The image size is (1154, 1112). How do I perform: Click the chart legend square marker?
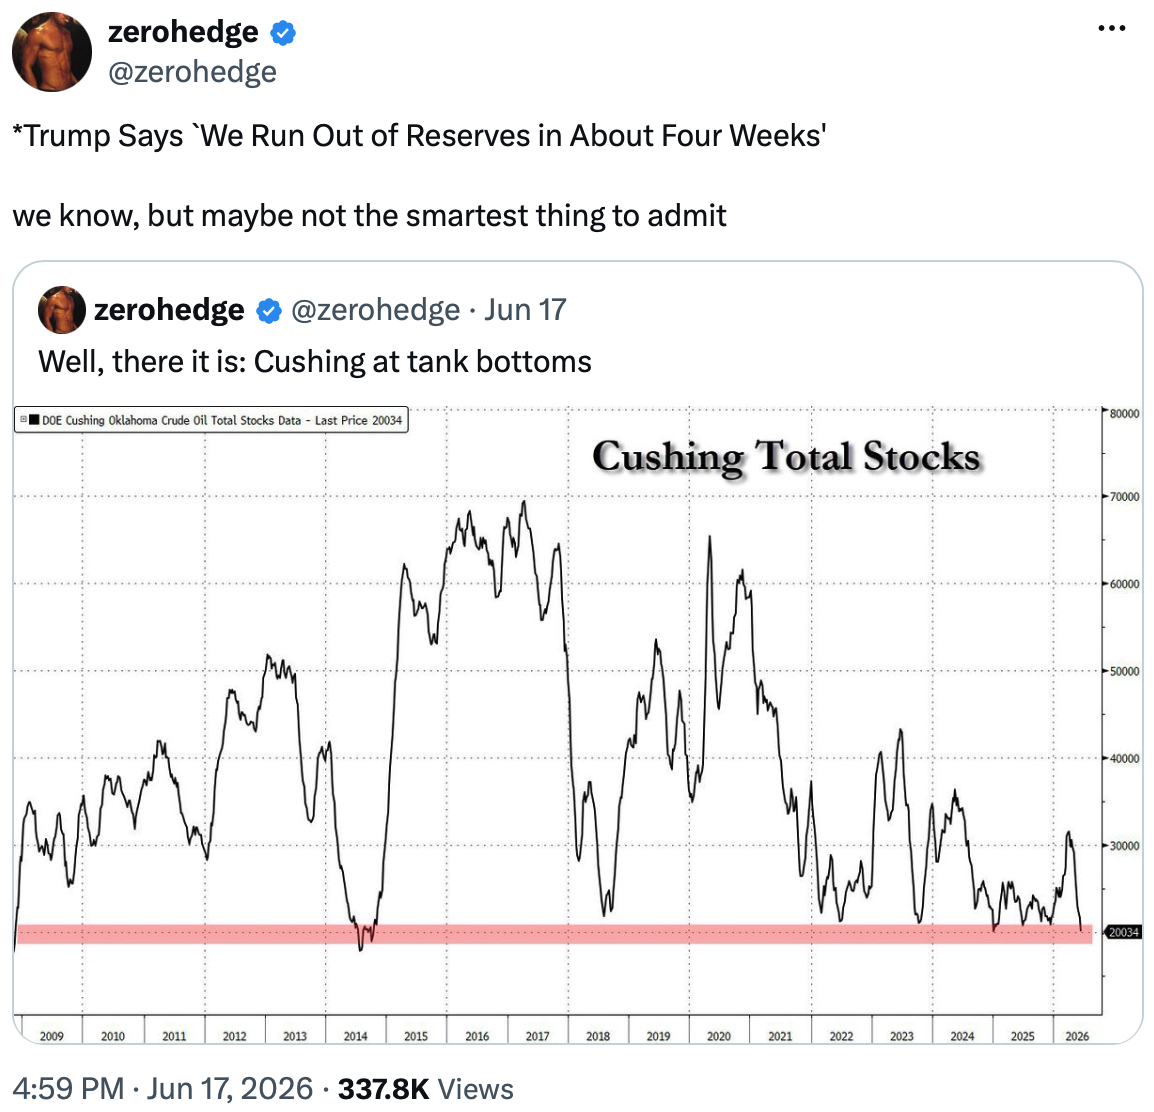[x=34, y=419]
